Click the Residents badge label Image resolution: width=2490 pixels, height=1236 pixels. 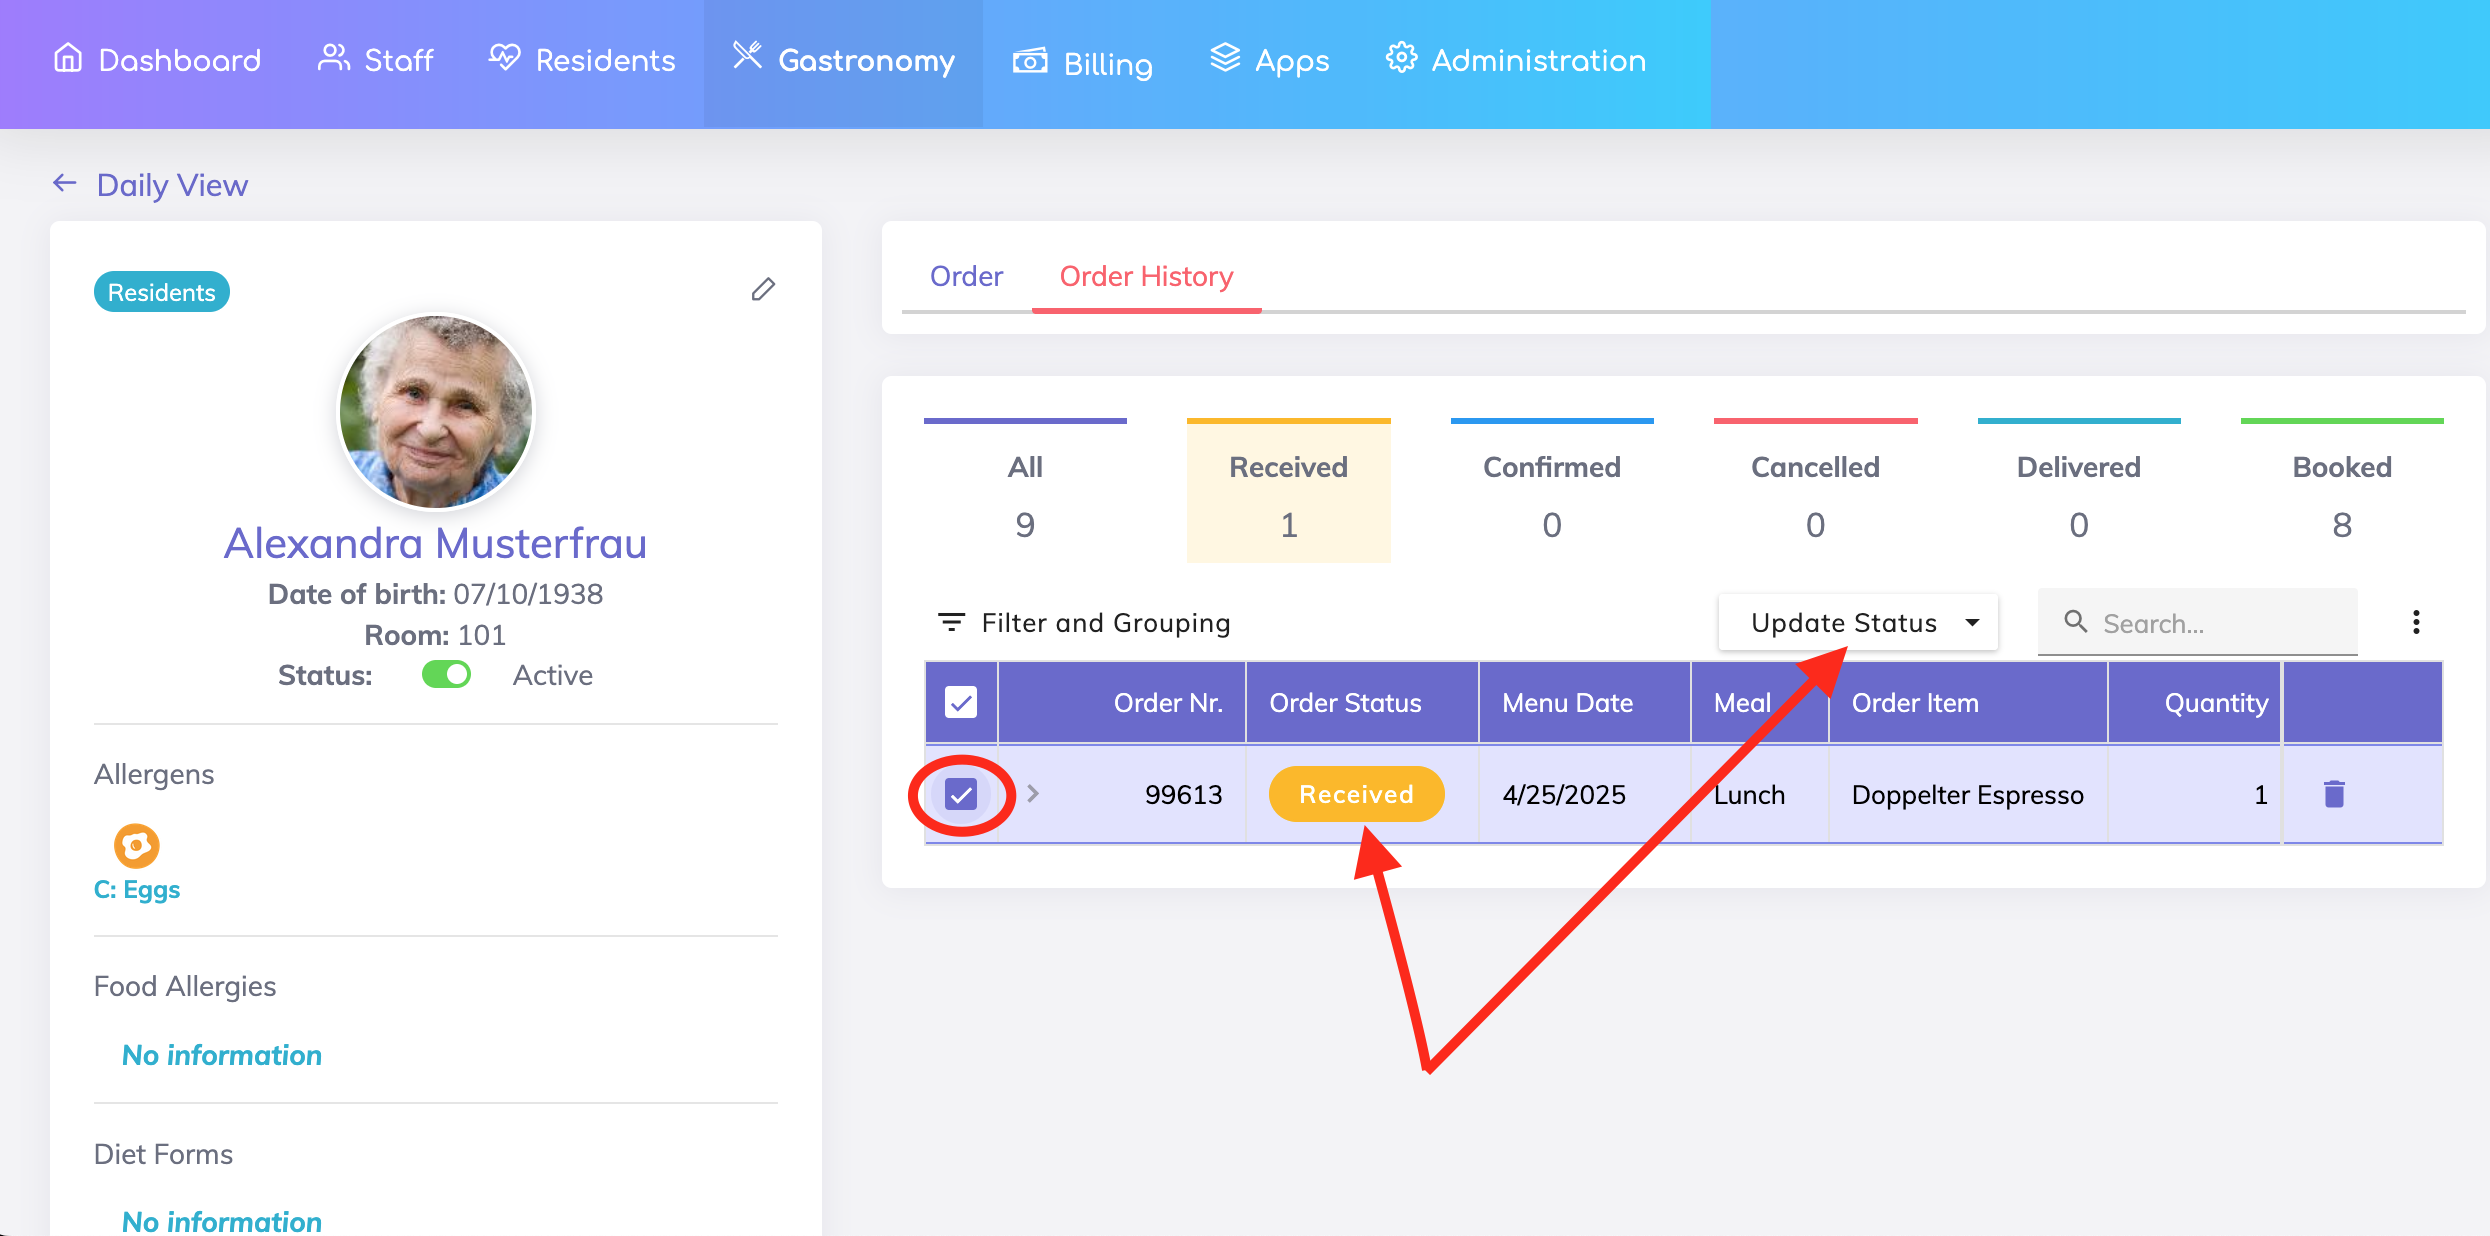point(162,292)
